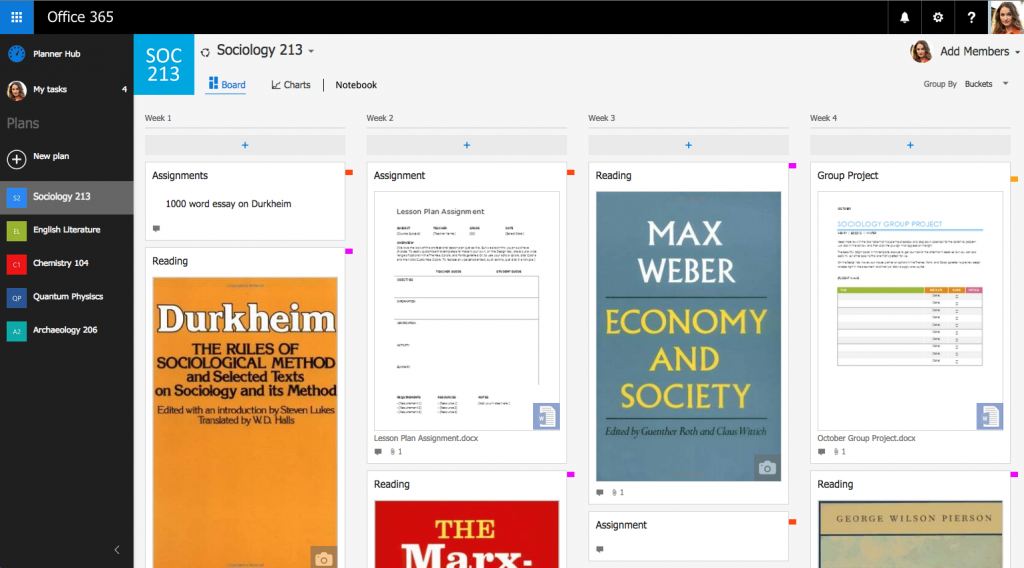Open the Planner Hub icon in sidebar
1024x568 pixels.
[17, 54]
